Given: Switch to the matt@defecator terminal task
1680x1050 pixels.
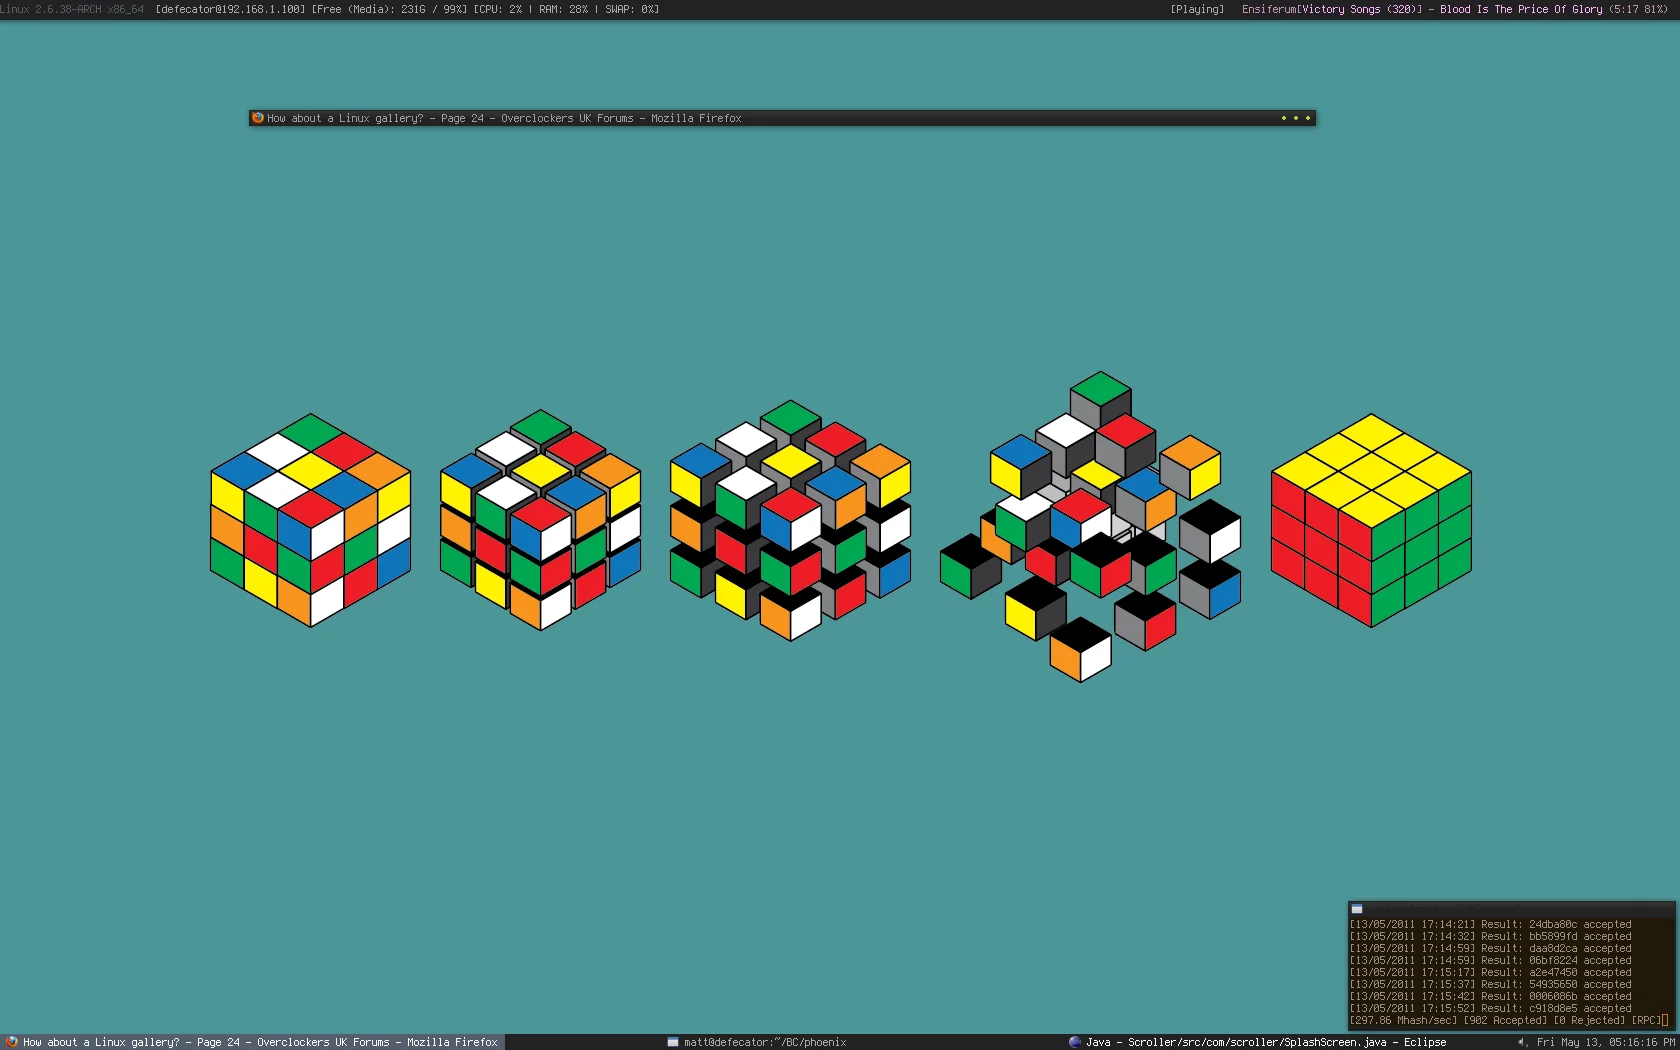Looking at the screenshot, I should [757, 1042].
